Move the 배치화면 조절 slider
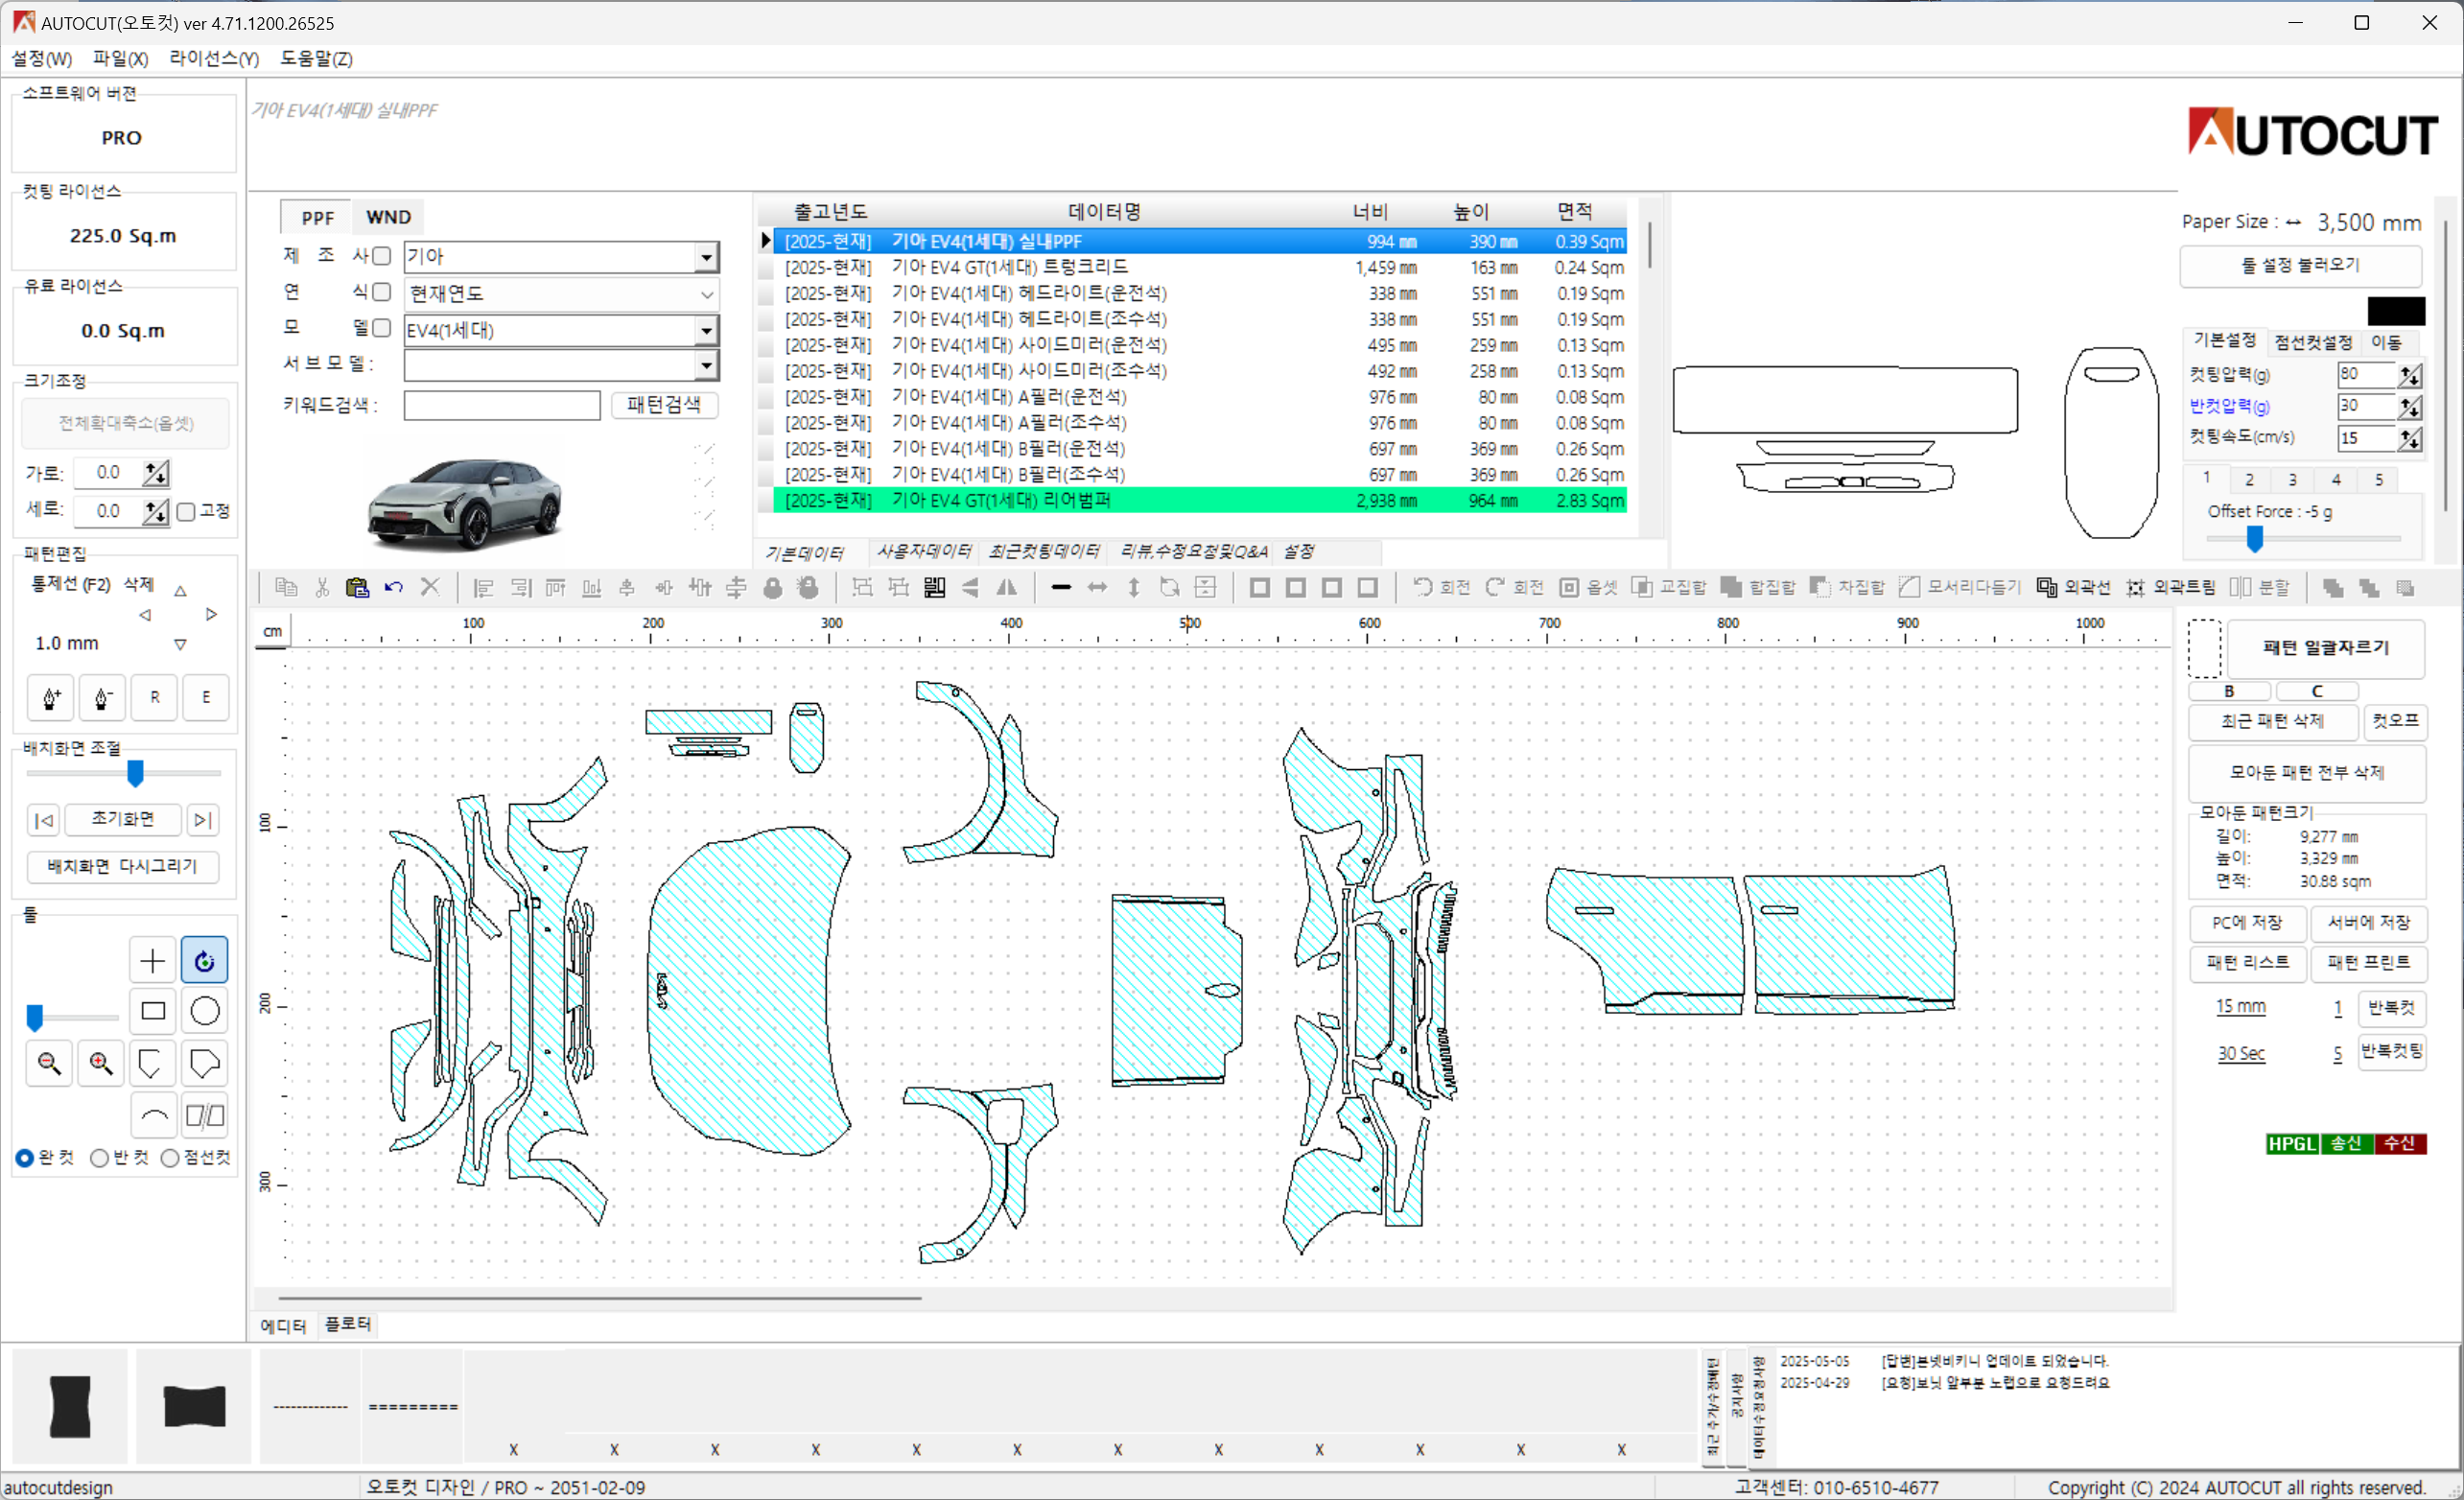 click(135, 773)
